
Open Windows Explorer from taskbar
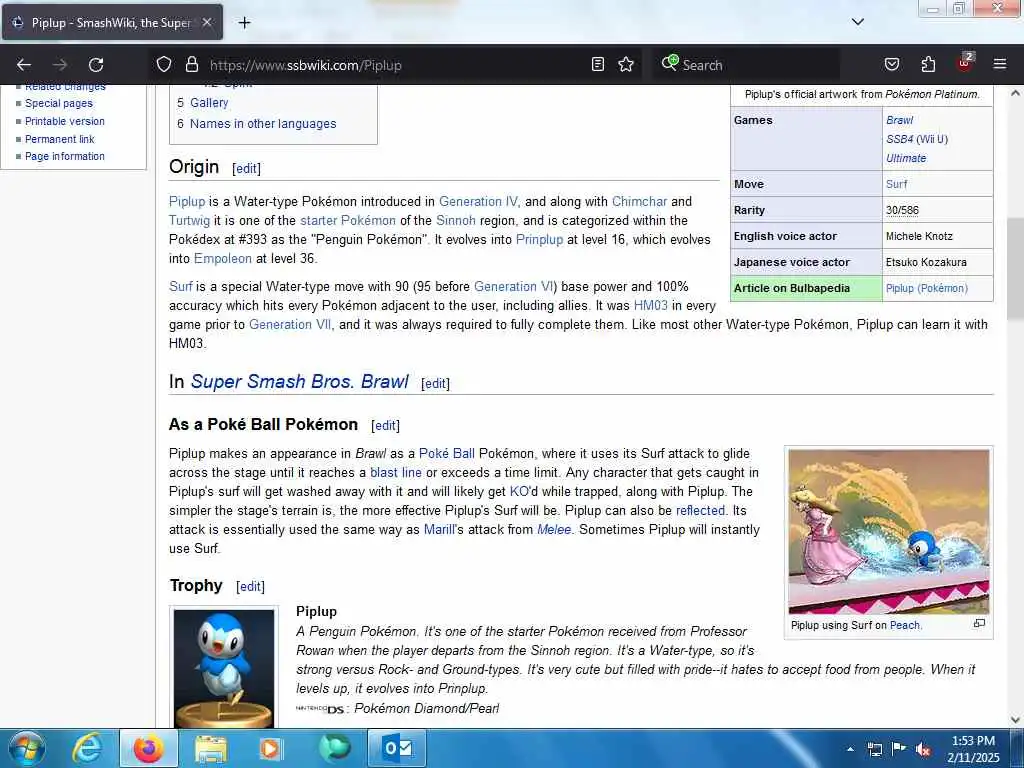click(210, 748)
